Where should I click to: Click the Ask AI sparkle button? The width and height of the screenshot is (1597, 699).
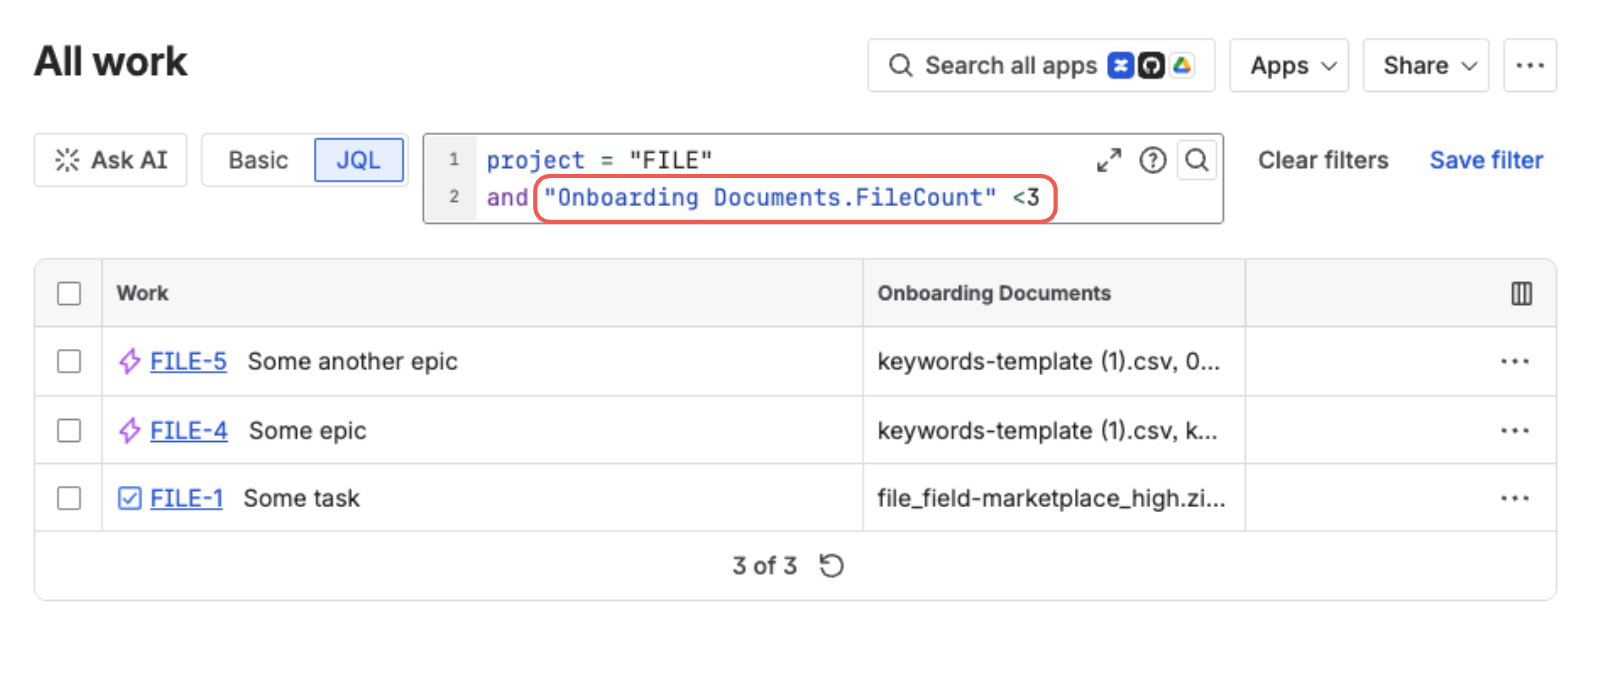[x=110, y=160]
